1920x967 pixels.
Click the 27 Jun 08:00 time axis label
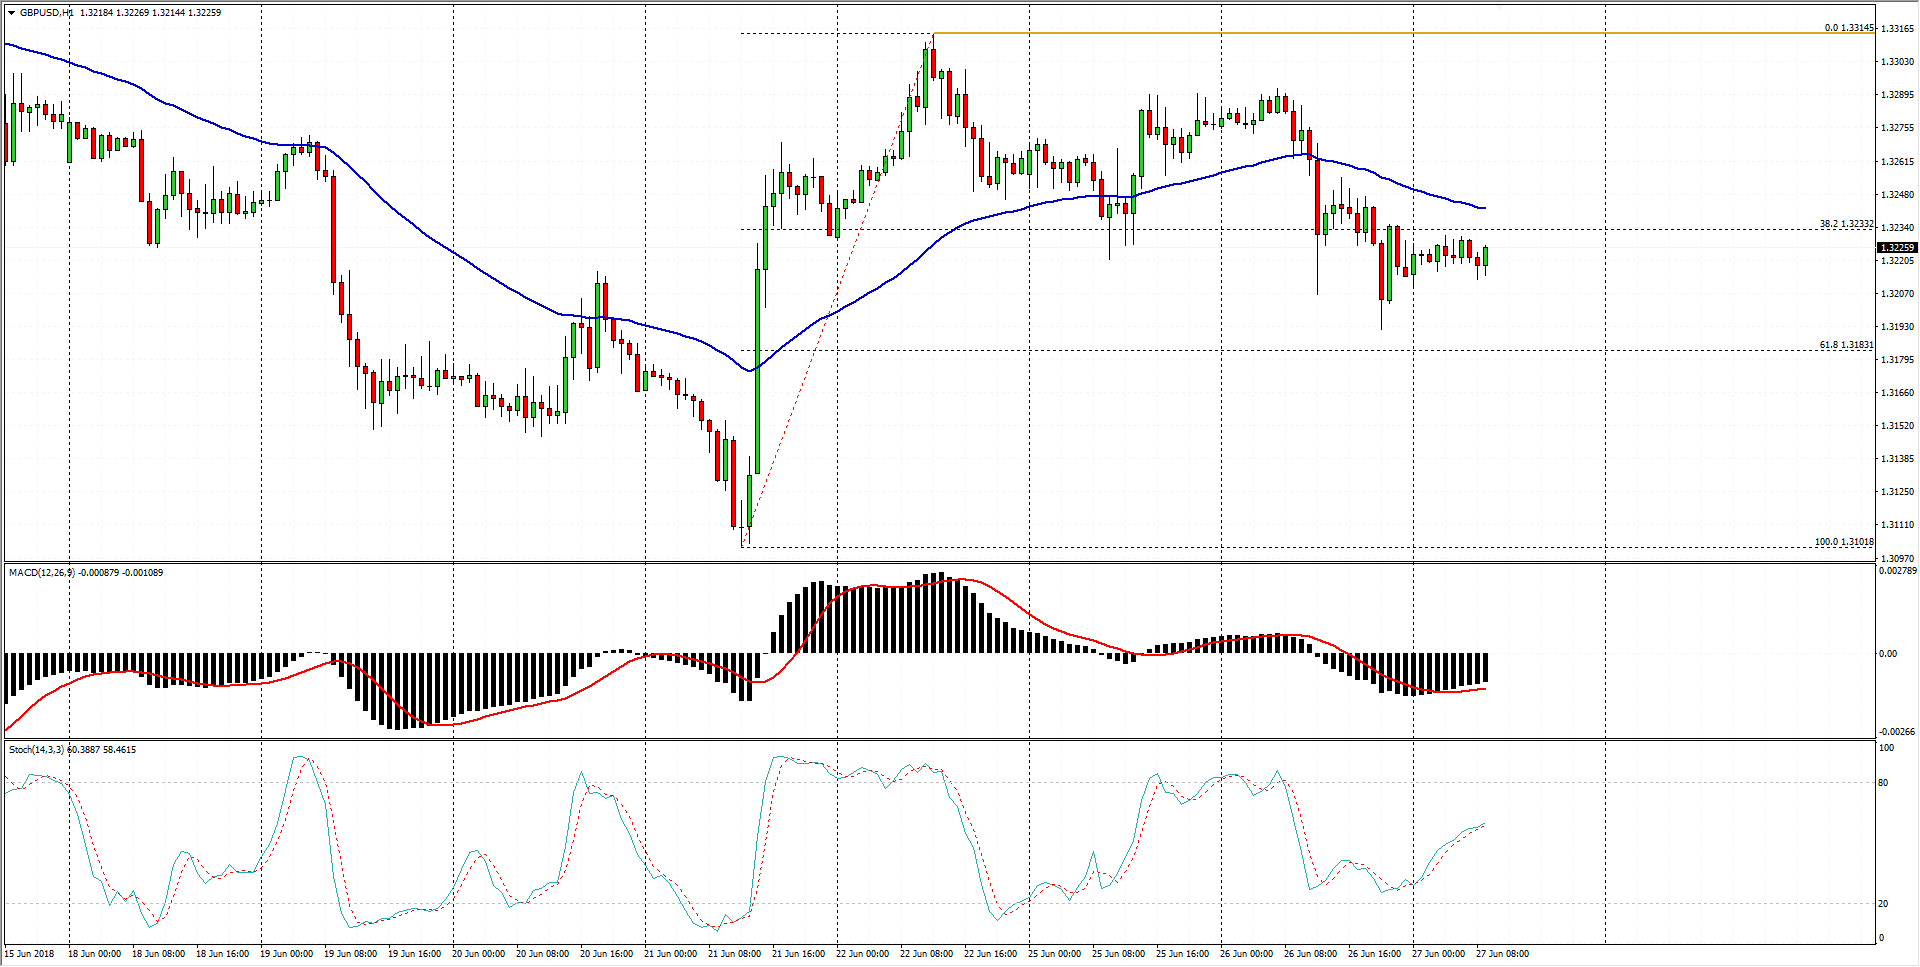click(x=1502, y=954)
